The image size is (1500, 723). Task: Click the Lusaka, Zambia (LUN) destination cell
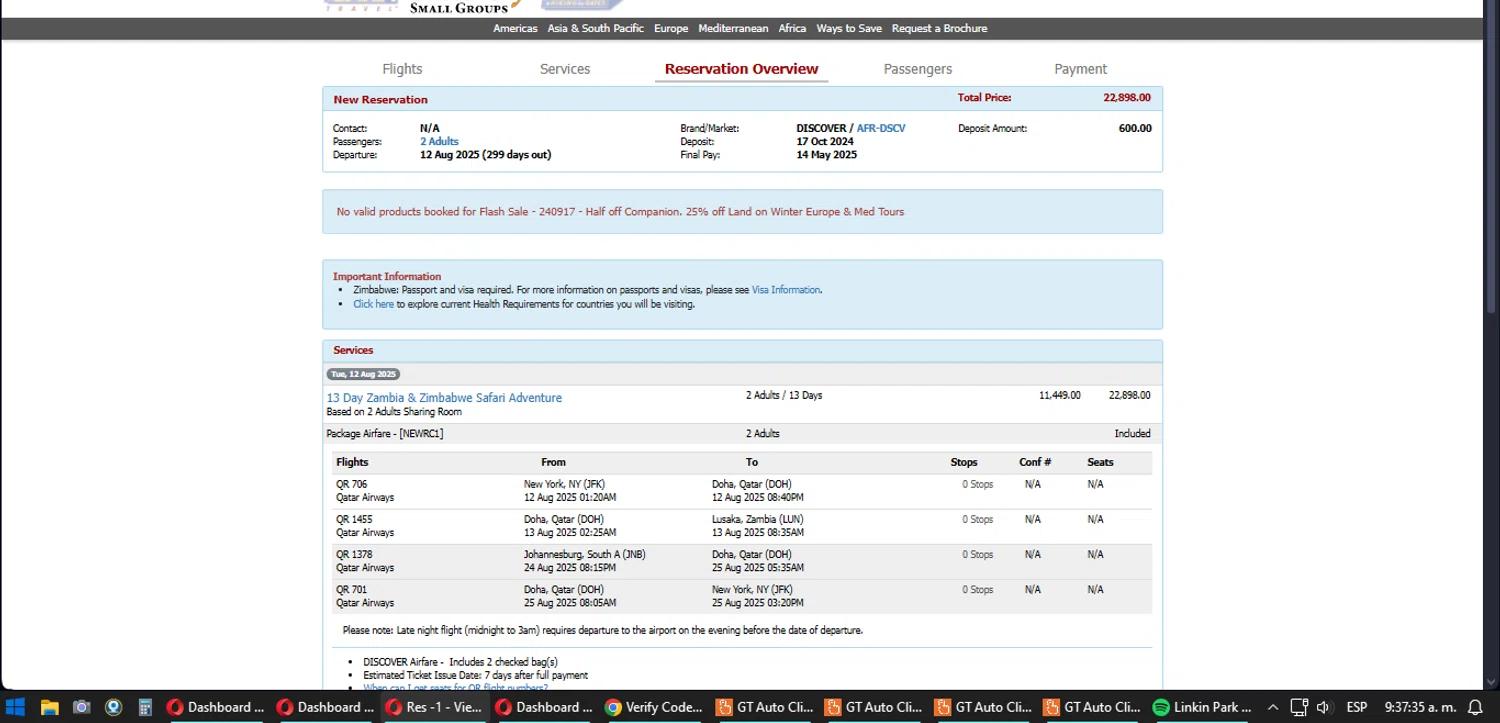click(757, 519)
